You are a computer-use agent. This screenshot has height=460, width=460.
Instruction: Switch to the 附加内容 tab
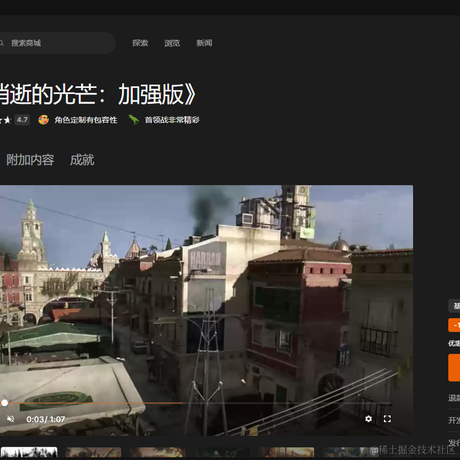[x=30, y=160]
